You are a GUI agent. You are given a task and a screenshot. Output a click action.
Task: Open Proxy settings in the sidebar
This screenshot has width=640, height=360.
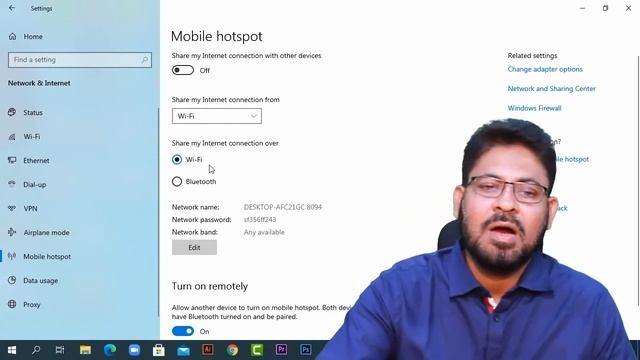click(x=31, y=304)
